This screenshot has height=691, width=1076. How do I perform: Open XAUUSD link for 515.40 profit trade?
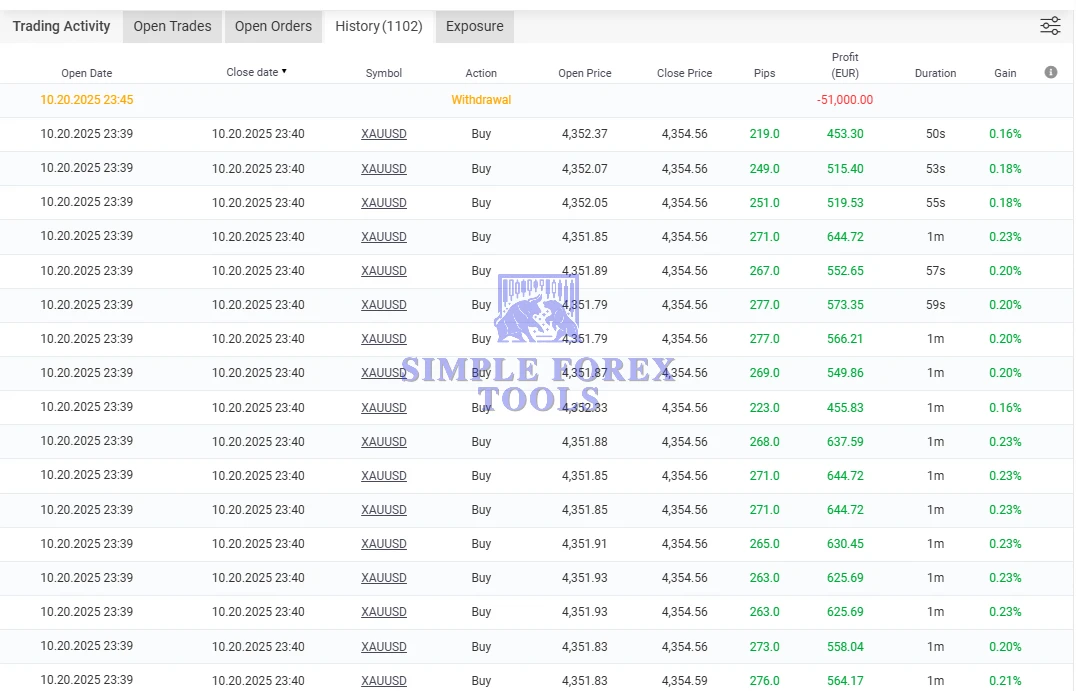click(384, 169)
